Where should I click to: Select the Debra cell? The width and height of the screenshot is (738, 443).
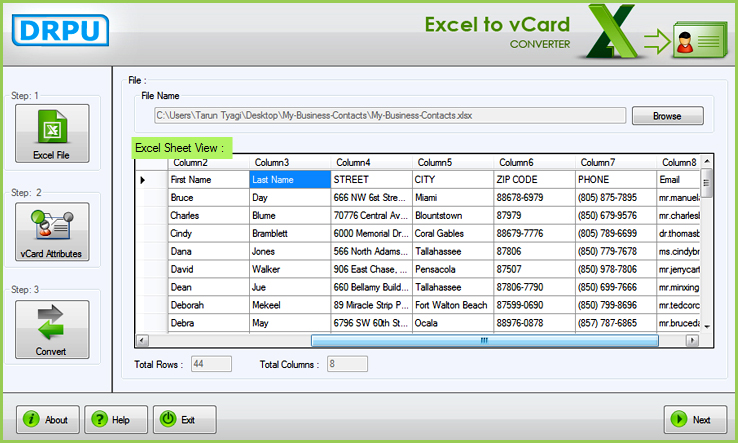(209, 323)
